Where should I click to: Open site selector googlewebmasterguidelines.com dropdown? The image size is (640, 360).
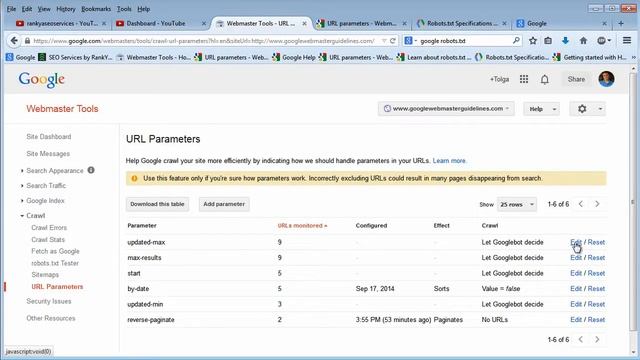446,109
